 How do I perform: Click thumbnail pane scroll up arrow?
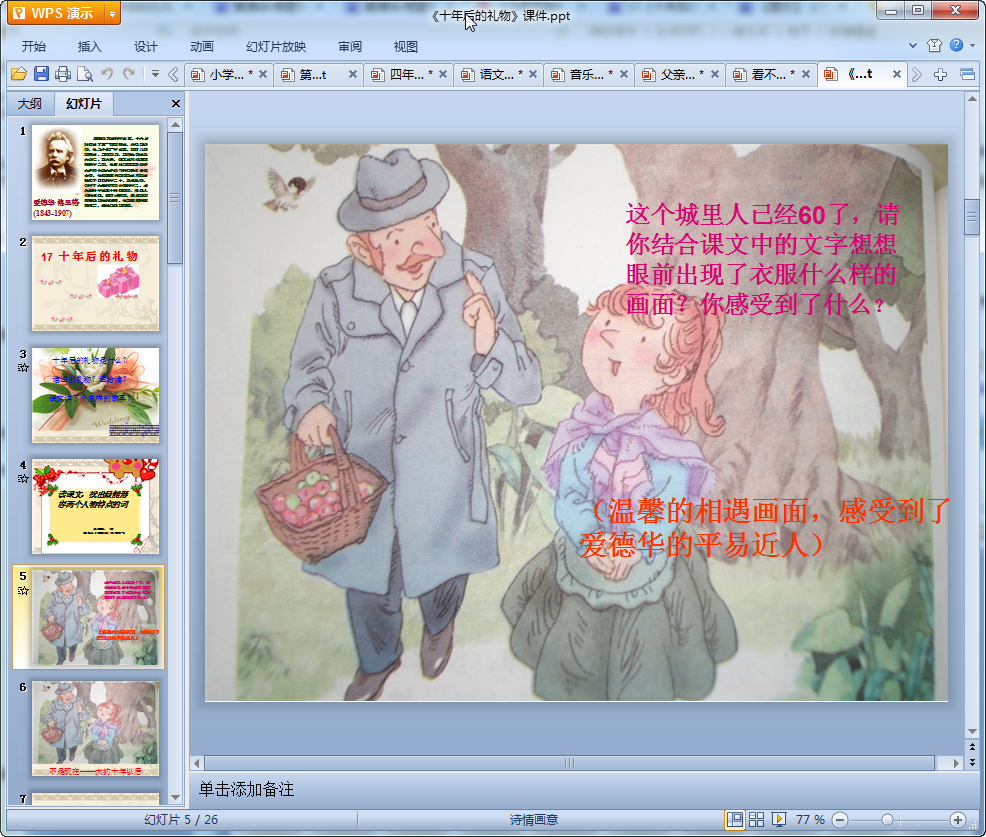click(x=175, y=125)
